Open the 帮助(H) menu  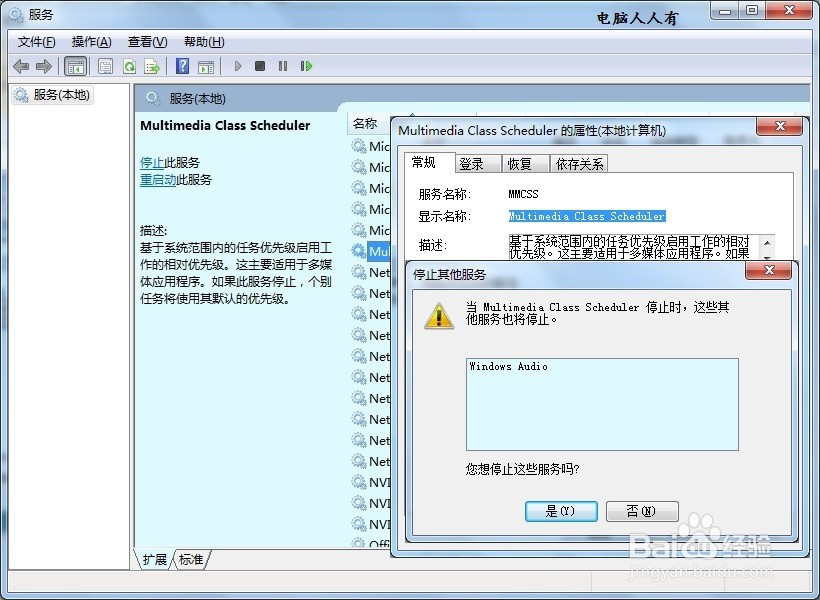[x=204, y=42]
